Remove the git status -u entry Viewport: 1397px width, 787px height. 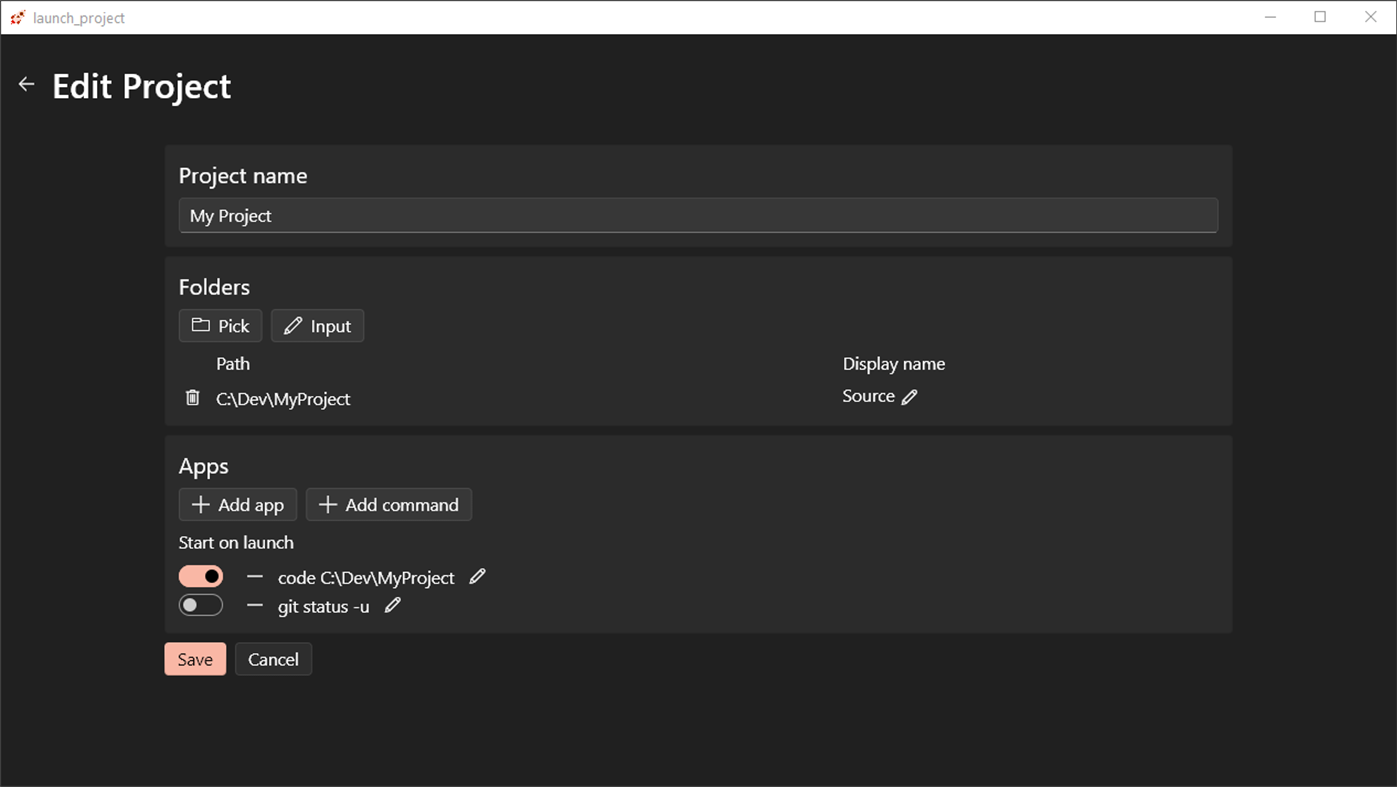tap(255, 606)
